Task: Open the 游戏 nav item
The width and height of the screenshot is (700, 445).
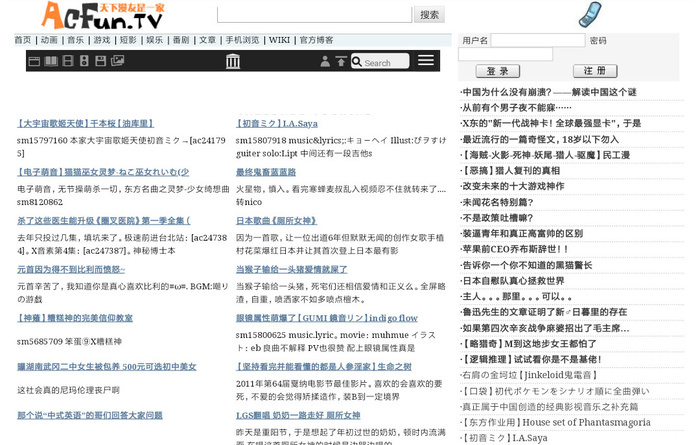Action: pyautogui.click(x=102, y=40)
